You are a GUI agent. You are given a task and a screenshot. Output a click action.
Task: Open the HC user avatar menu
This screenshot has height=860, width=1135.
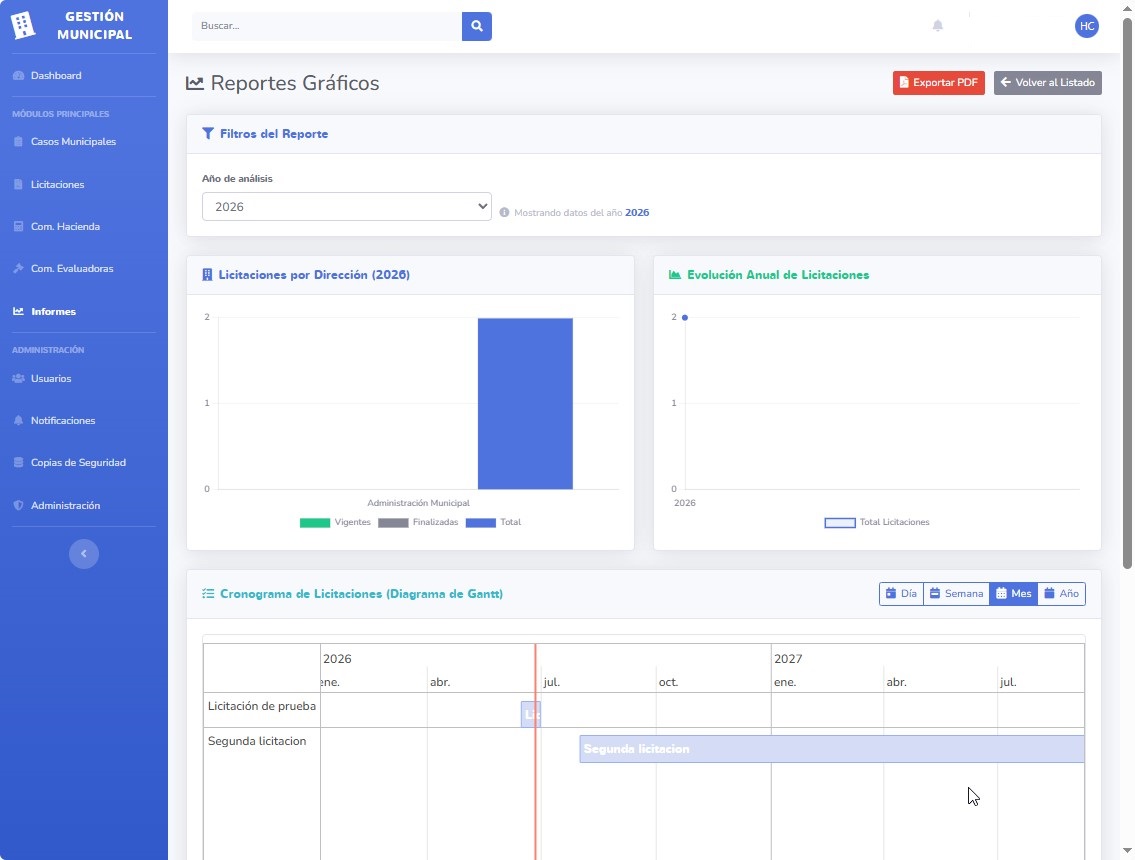[x=1087, y=26]
